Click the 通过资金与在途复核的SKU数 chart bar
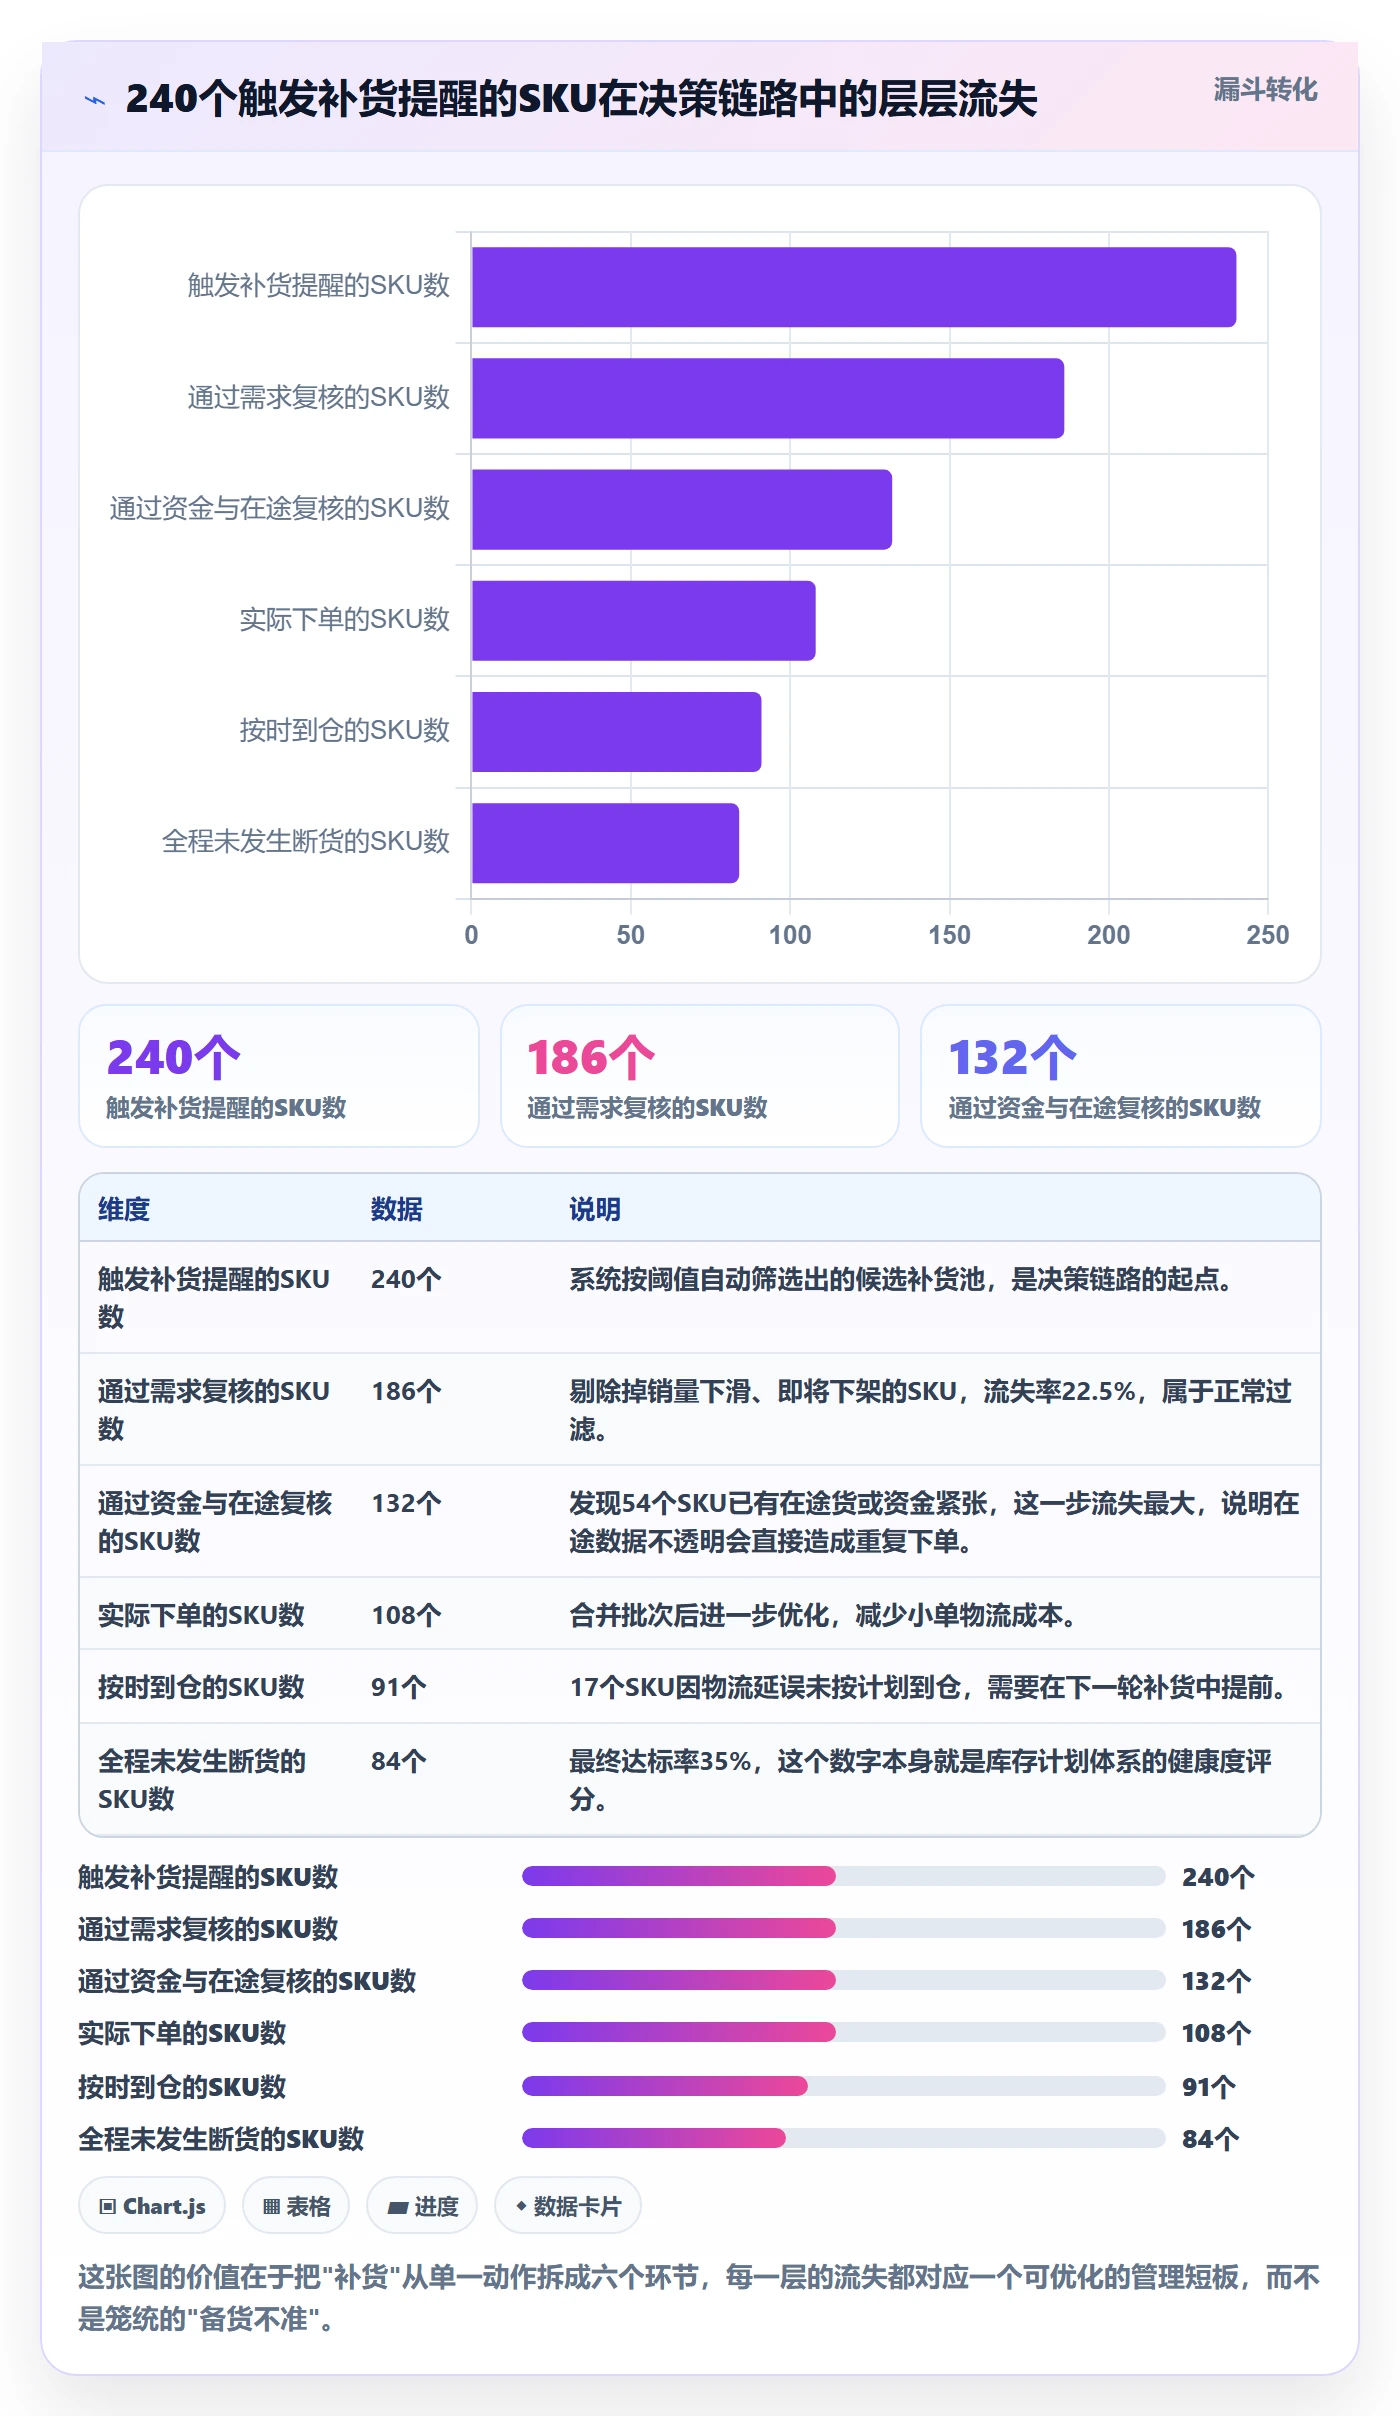 pos(682,509)
